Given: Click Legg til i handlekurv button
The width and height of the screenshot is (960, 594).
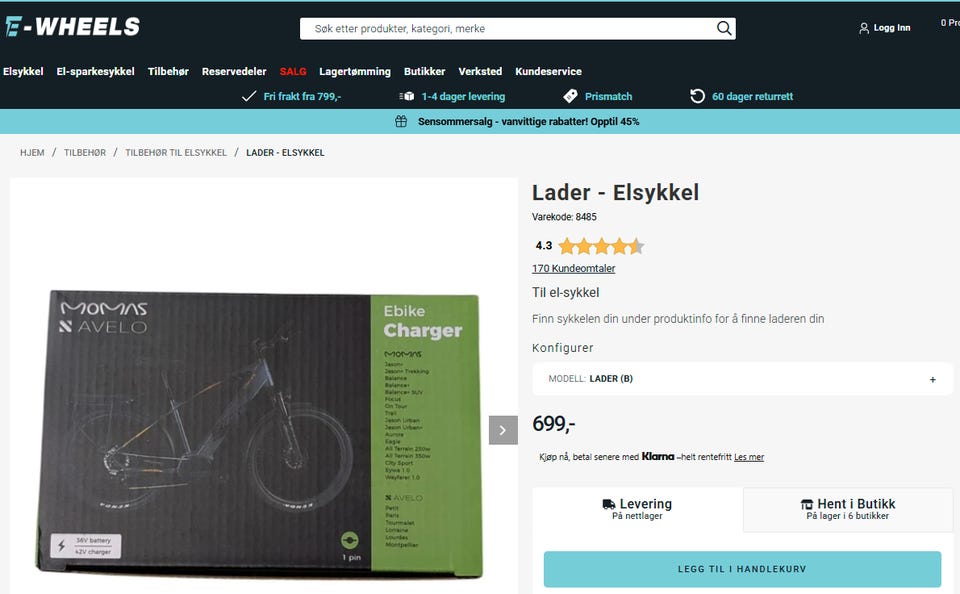Looking at the screenshot, I should (742, 569).
